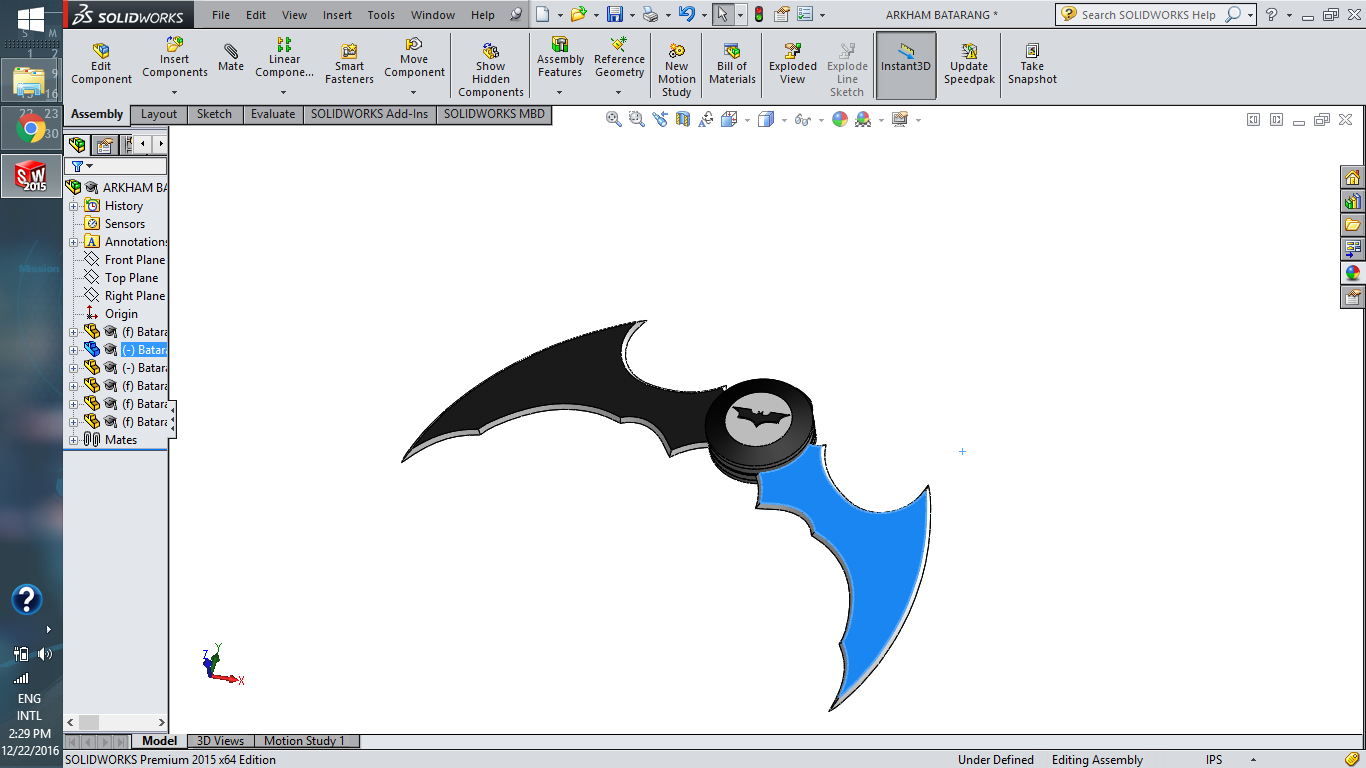This screenshot has width=1366, height=768.
Task: Switch to Sketch tab
Action: tap(214, 114)
